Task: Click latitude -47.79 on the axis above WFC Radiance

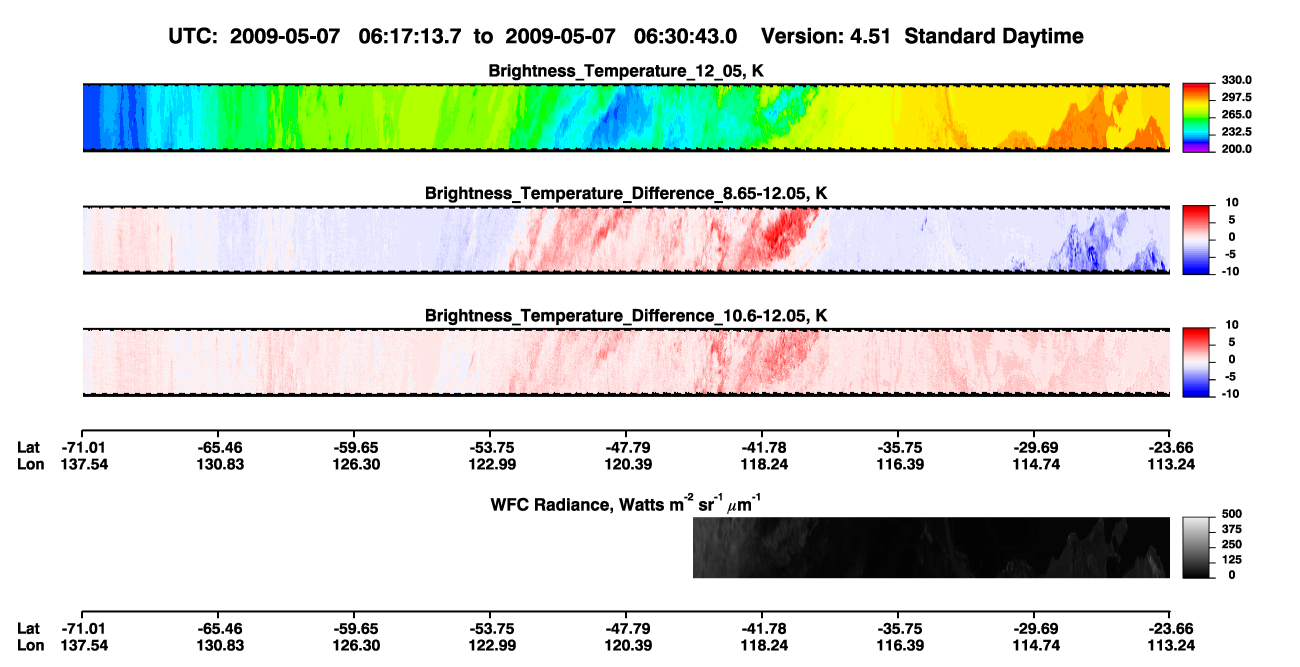Action: point(626,447)
